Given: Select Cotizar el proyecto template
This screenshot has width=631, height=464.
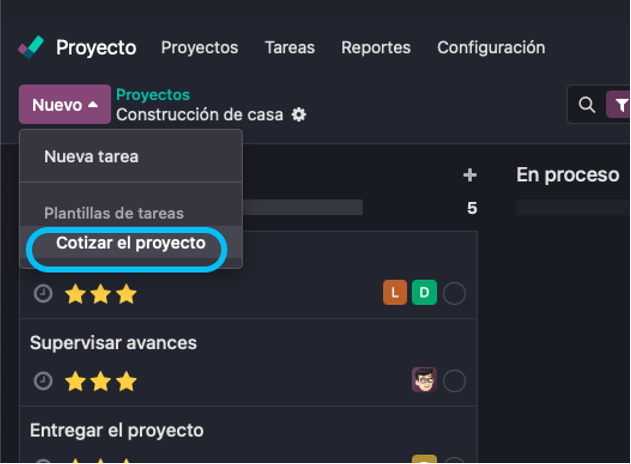Looking at the screenshot, I should coord(130,244).
